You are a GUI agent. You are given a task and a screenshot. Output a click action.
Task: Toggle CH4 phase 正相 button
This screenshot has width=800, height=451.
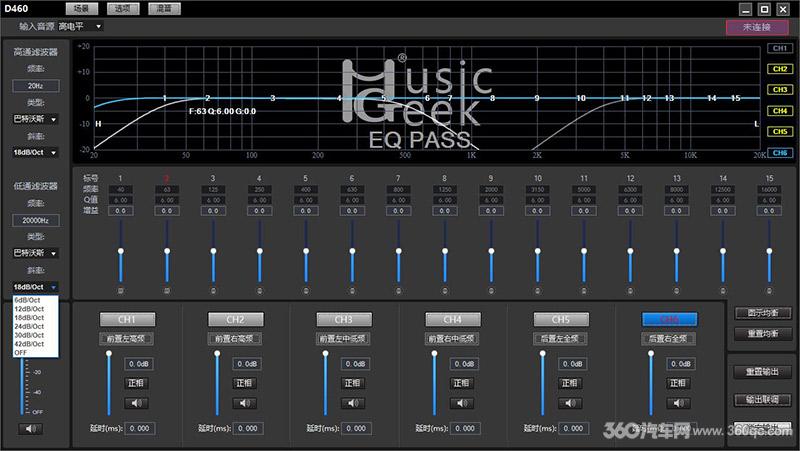coord(462,383)
